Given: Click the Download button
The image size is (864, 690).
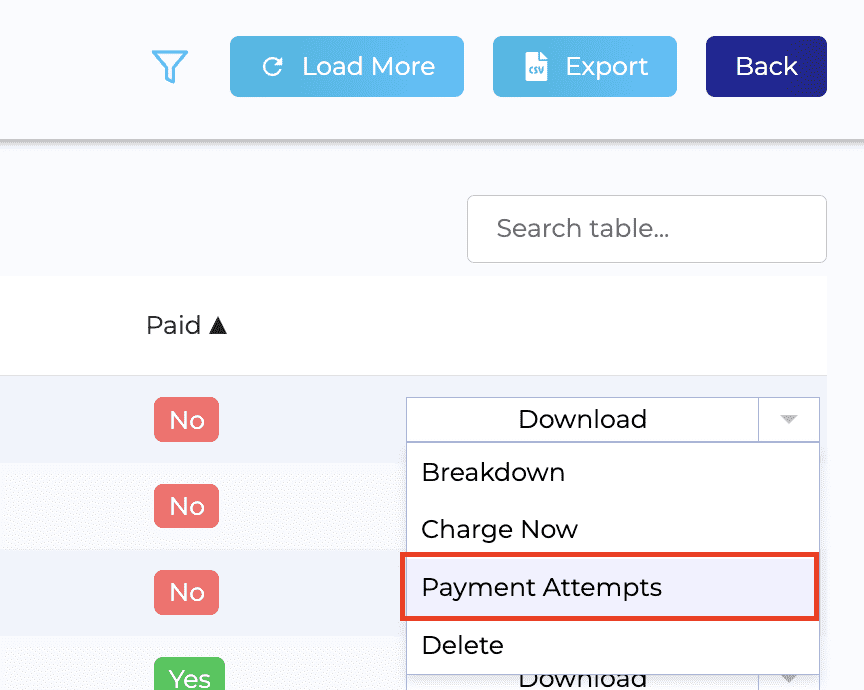Looking at the screenshot, I should [582, 419].
